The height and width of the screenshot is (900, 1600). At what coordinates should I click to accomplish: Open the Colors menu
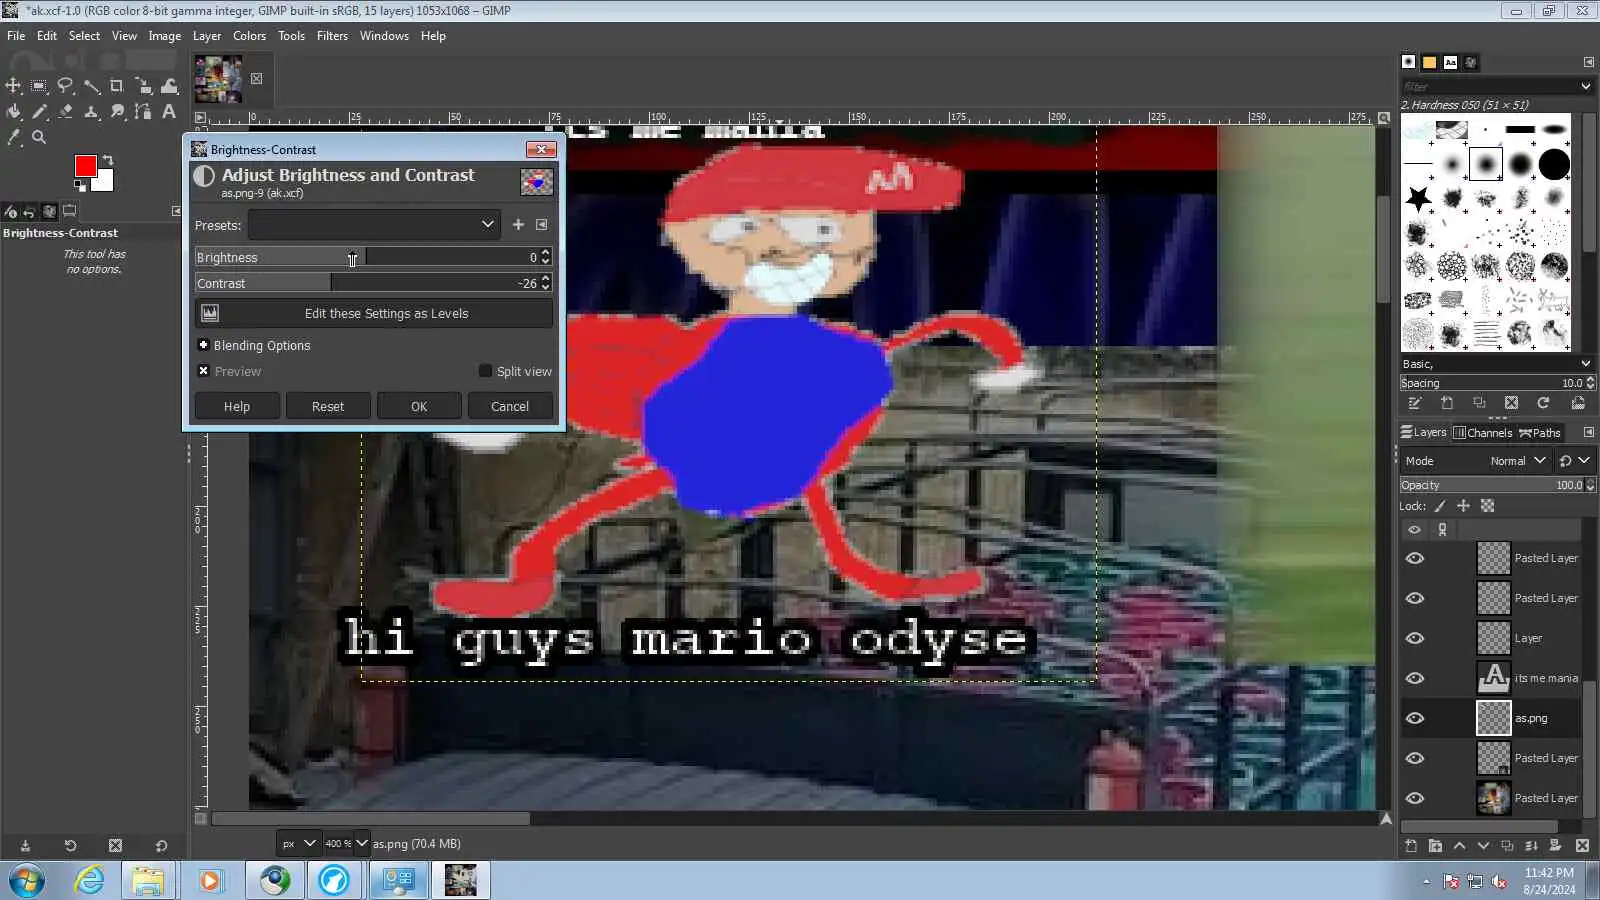(x=249, y=36)
